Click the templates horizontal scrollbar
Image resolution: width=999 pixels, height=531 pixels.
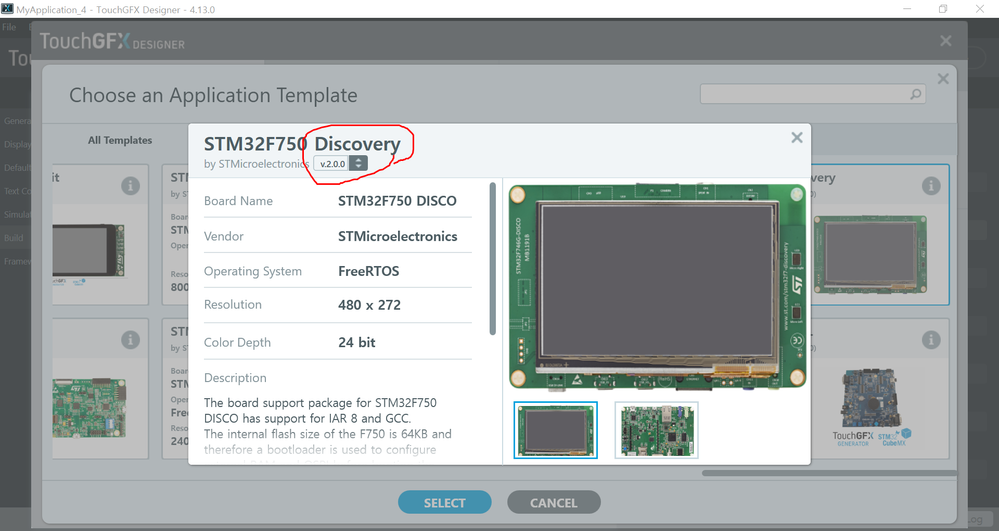(829, 473)
